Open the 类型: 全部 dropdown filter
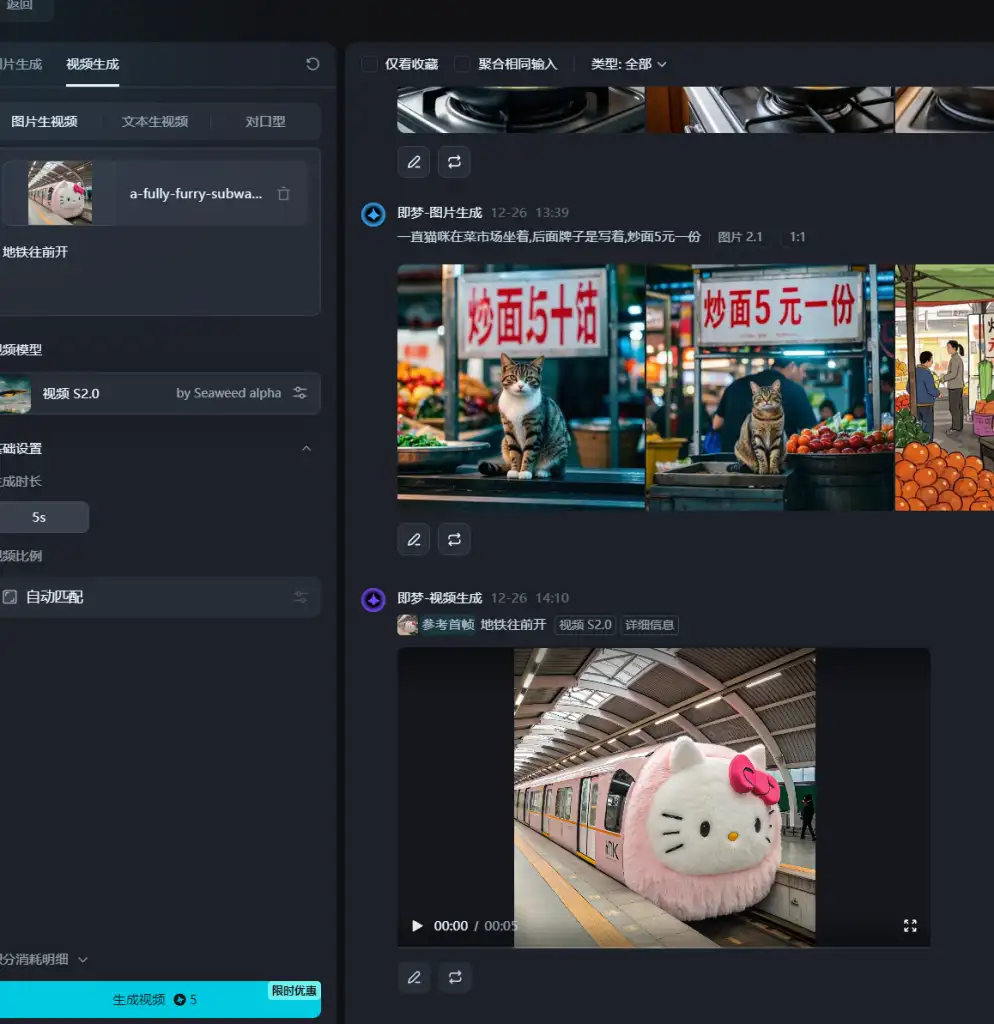Viewport: 994px width, 1024px height. (x=629, y=64)
